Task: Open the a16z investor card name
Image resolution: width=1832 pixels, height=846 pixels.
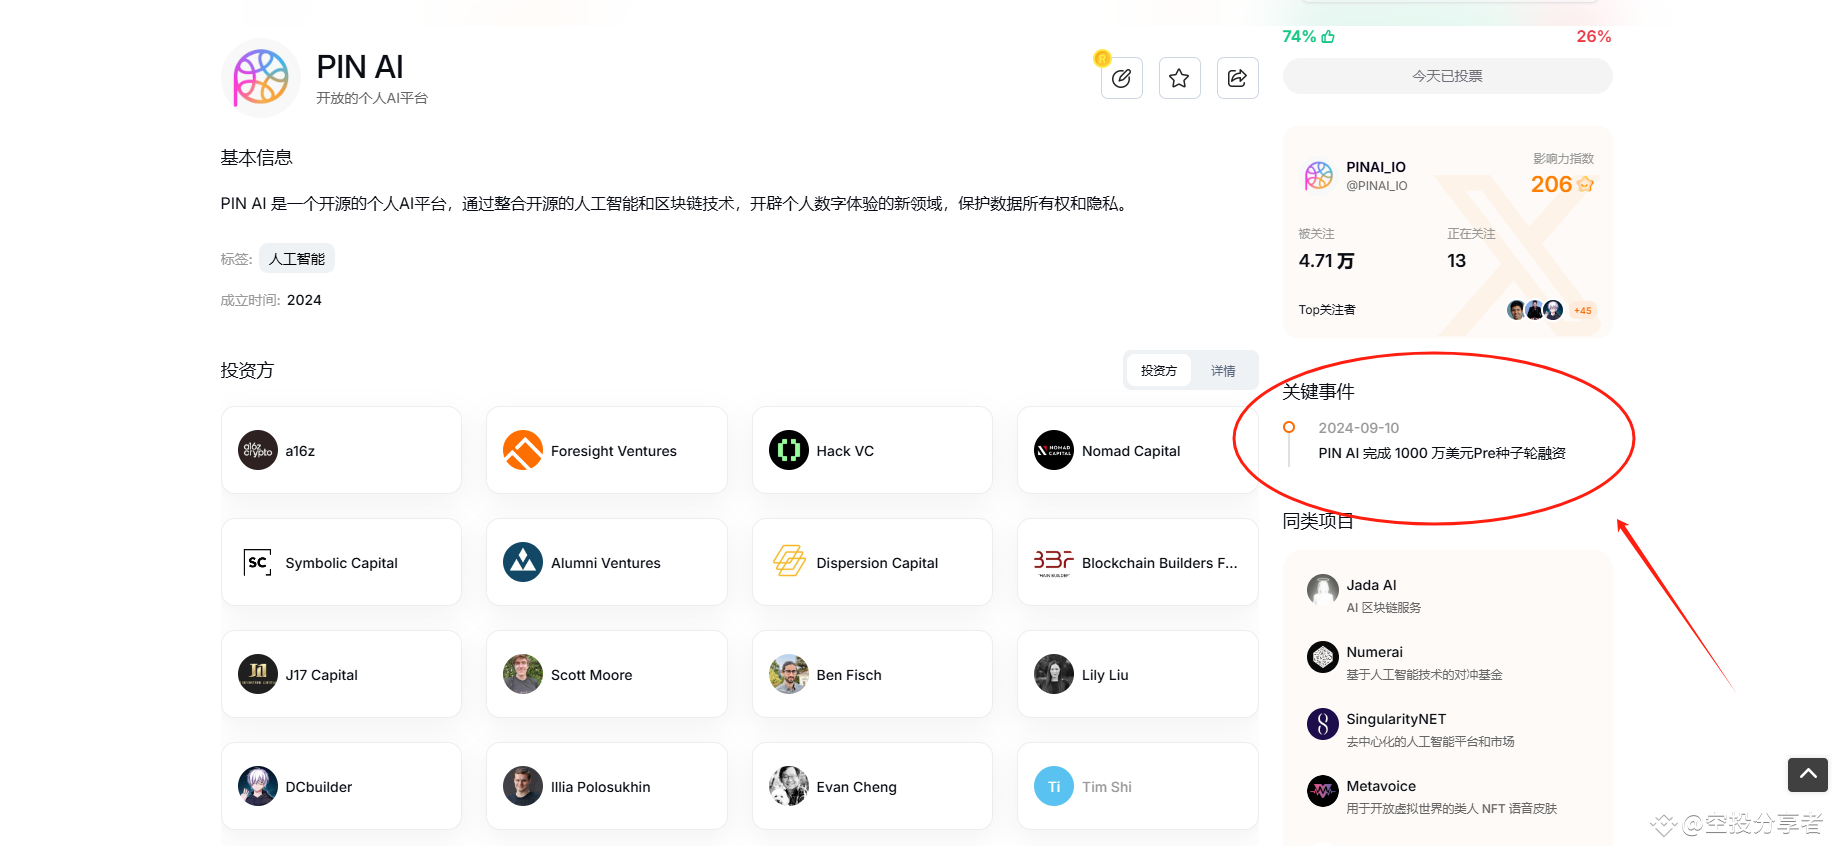Action: [x=300, y=451]
